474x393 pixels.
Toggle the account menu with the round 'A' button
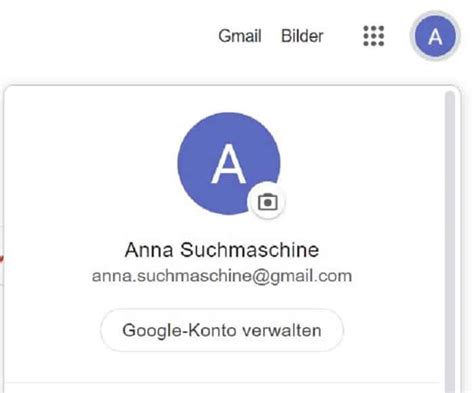click(435, 36)
